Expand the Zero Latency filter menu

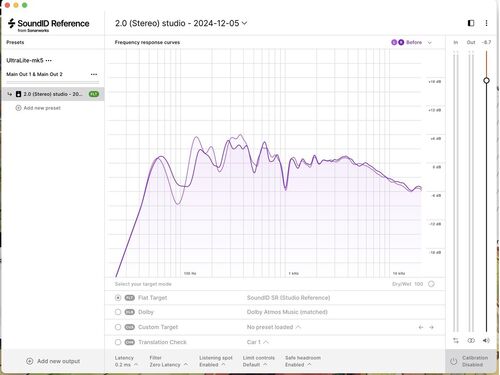click(x=168, y=365)
